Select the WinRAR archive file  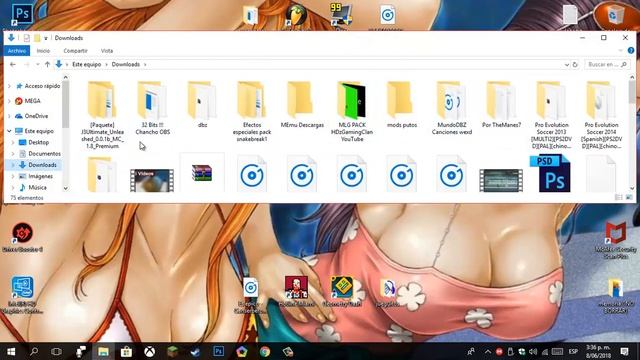click(202, 173)
